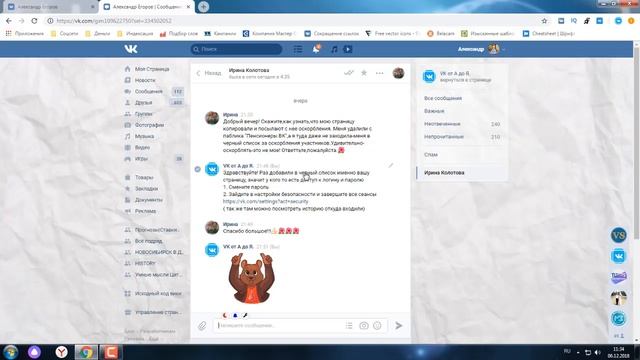Select the Ирина Колотова dialog tab
The image size is (640, 360).
[x=462, y=173]
